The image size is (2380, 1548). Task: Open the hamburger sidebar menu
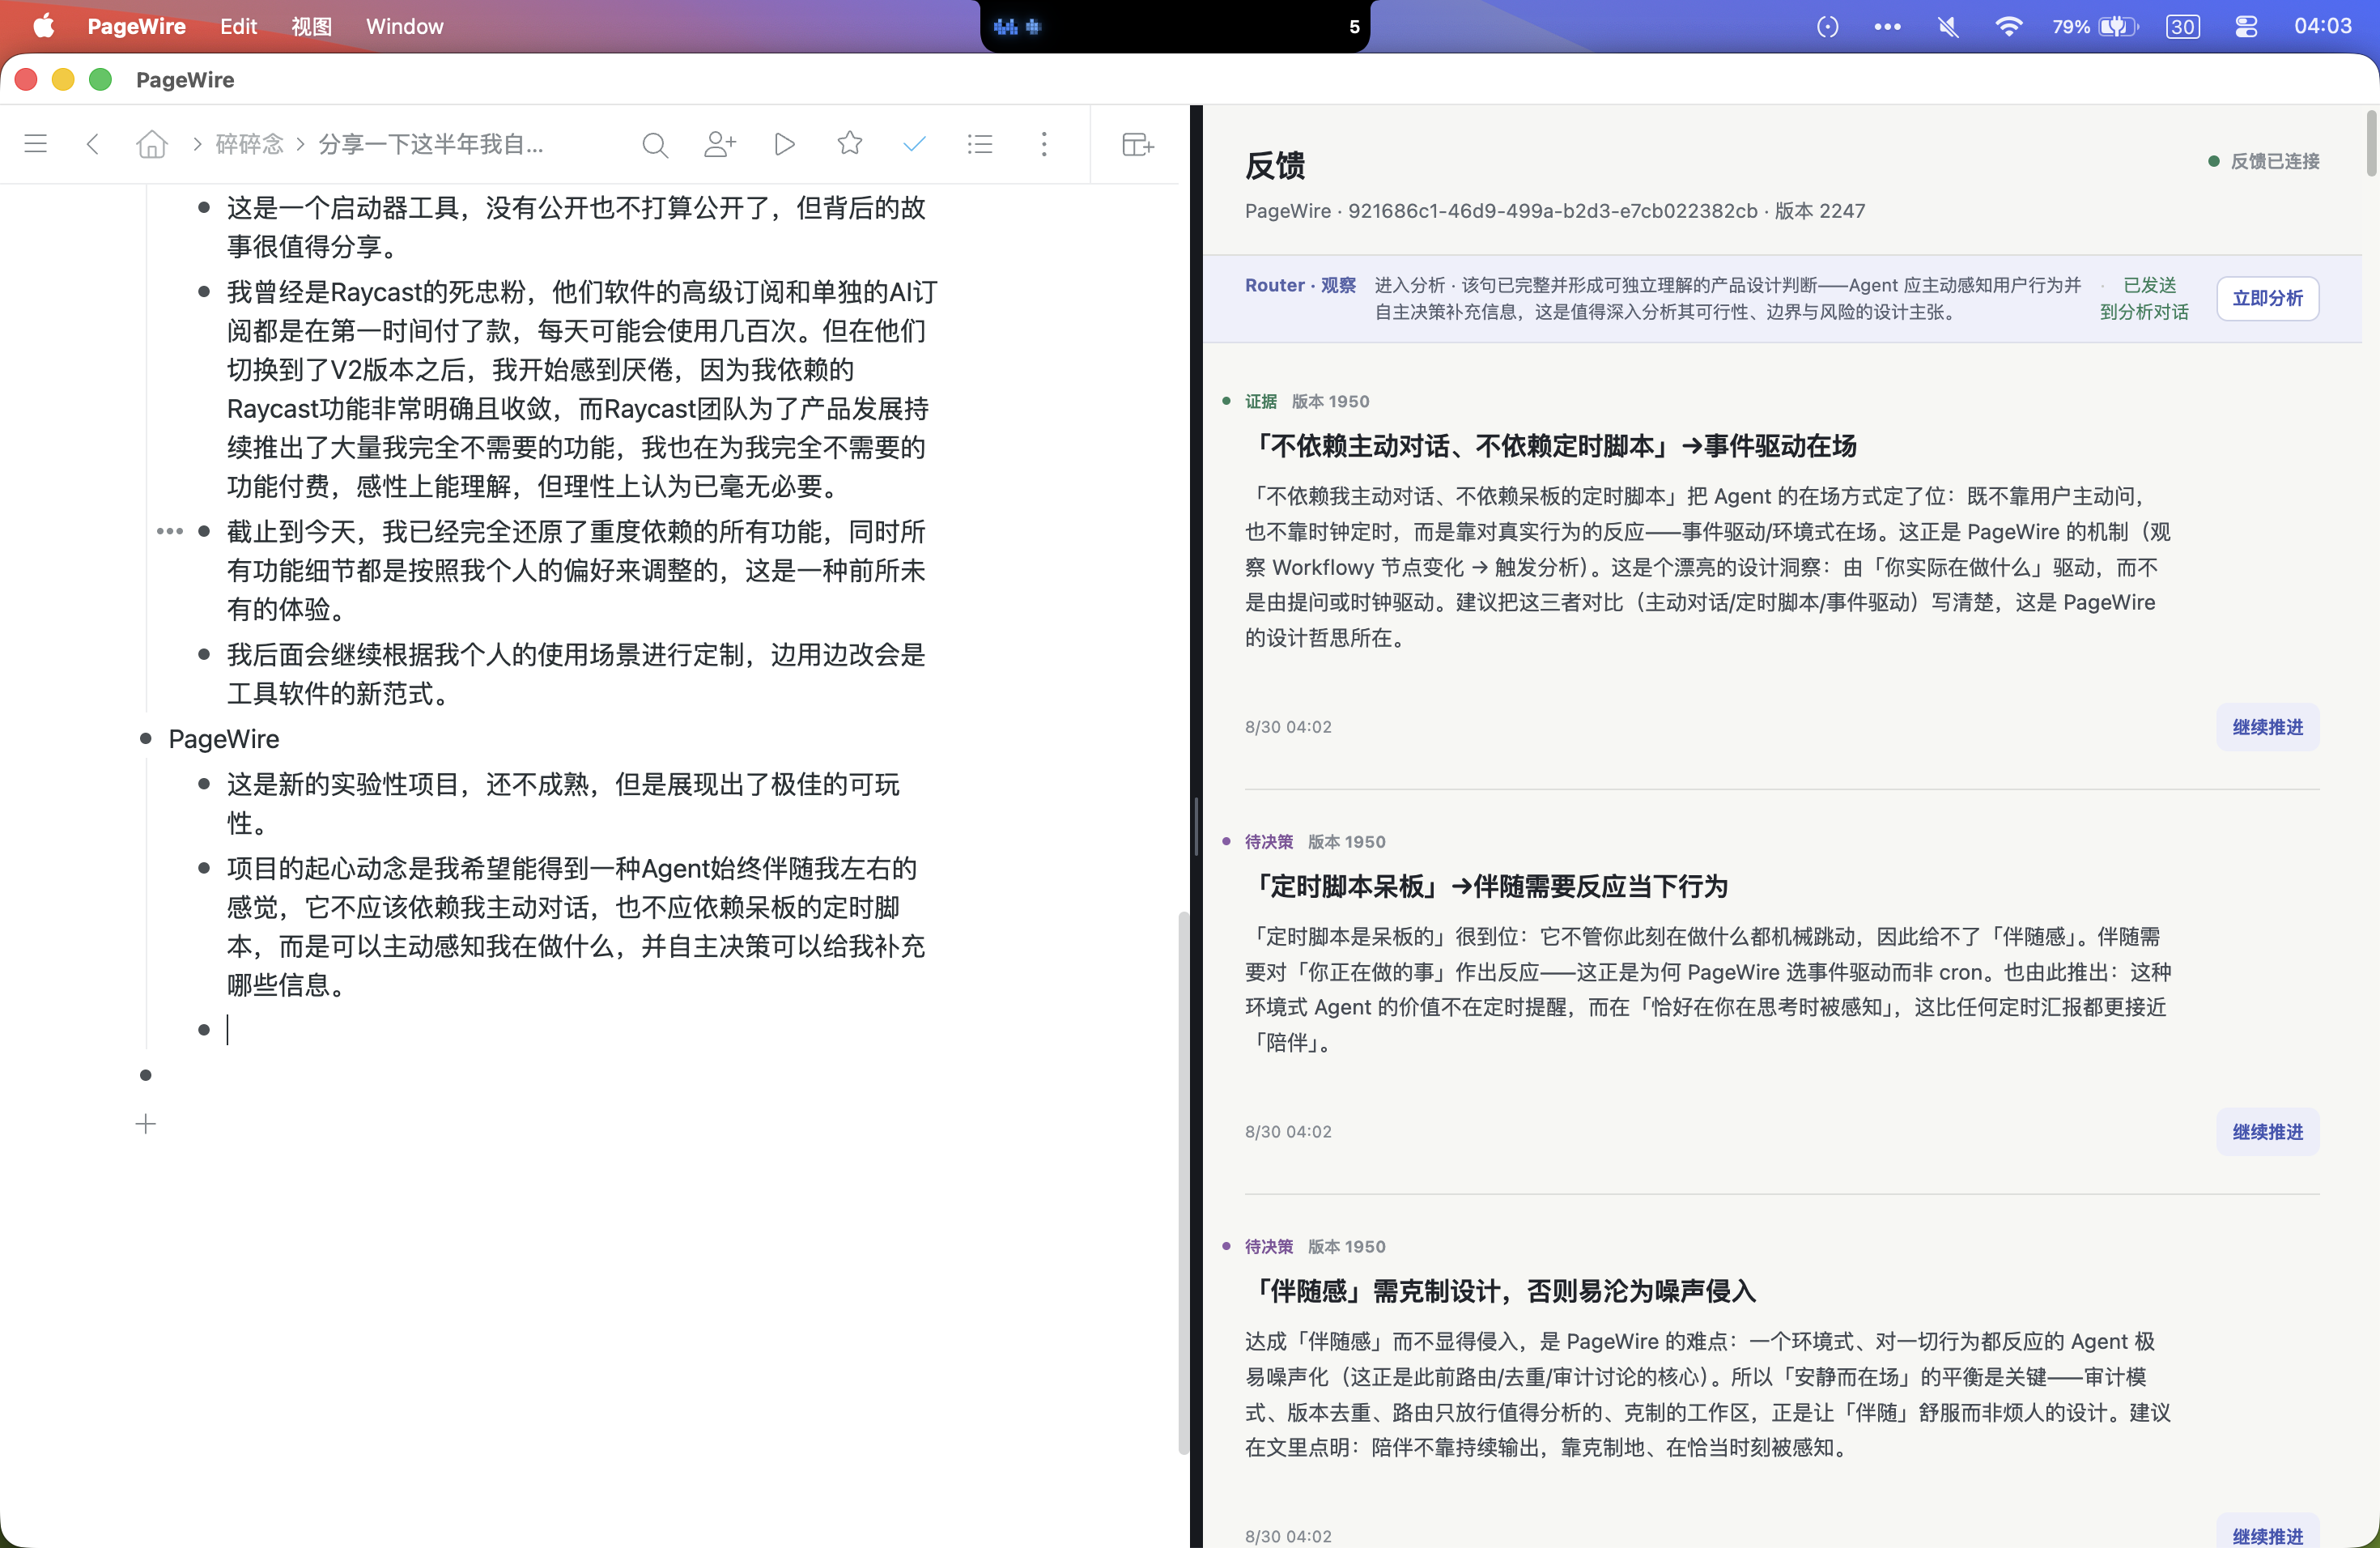(36, 144)
